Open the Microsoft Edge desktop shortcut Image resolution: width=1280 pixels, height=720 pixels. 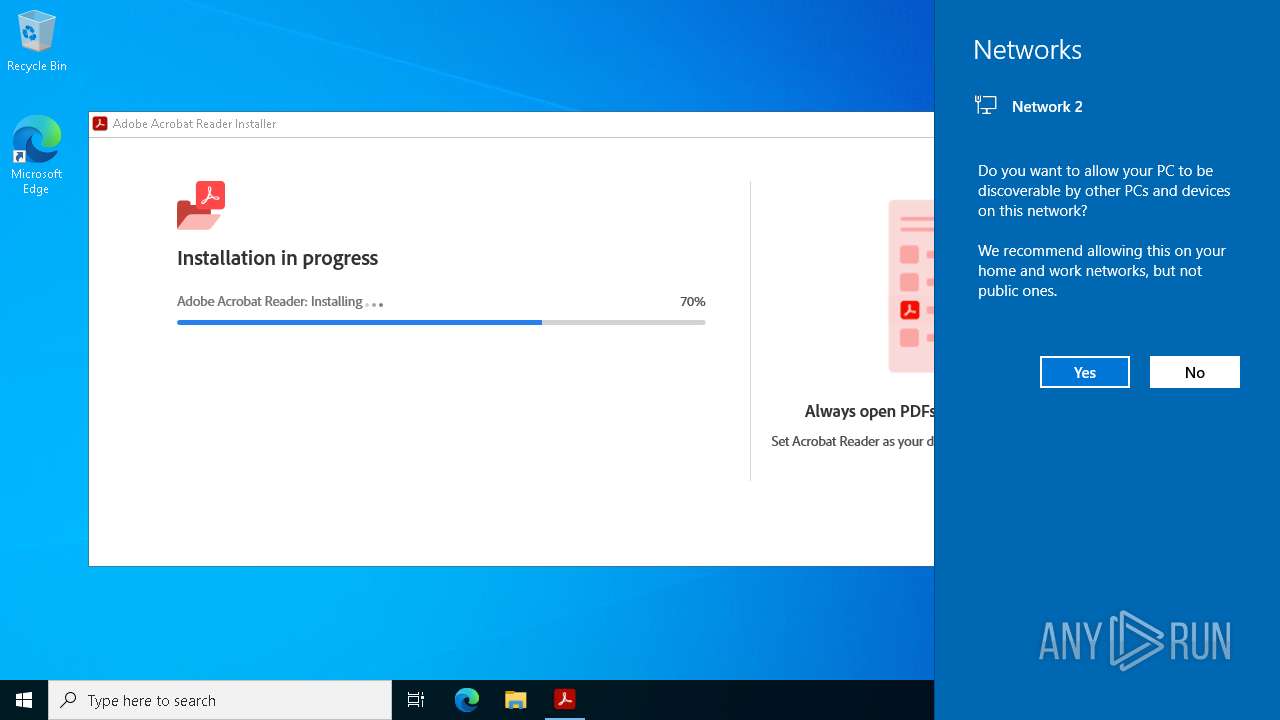pyautogui.click(x=36, y=155)
